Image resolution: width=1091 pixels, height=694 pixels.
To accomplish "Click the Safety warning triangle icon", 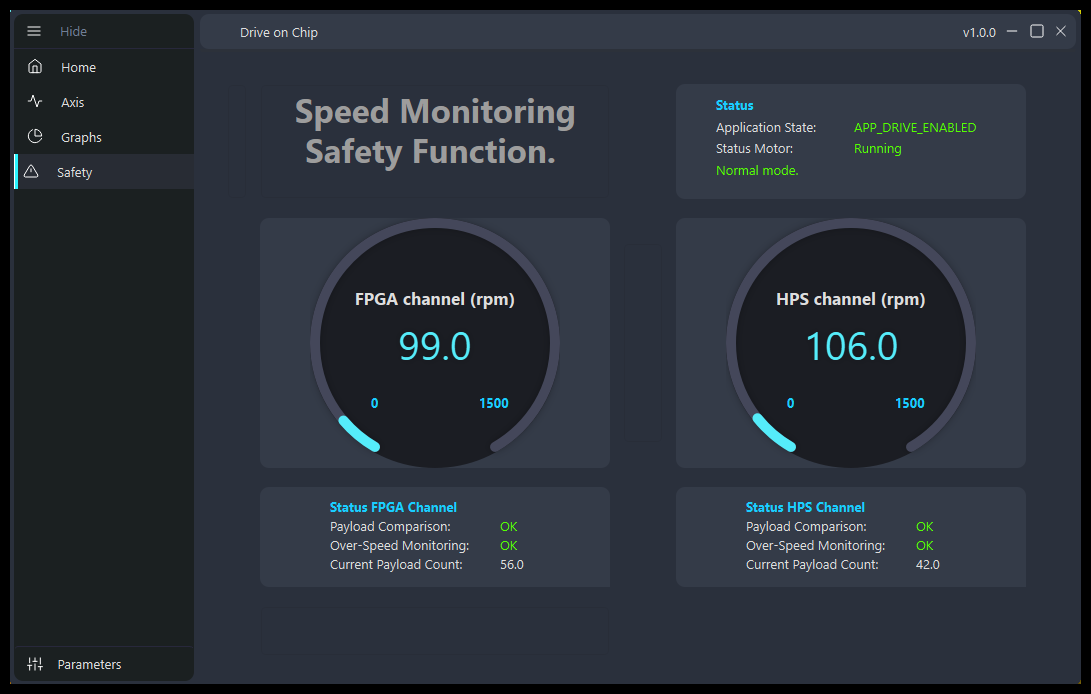I will [x=31, y=172].
